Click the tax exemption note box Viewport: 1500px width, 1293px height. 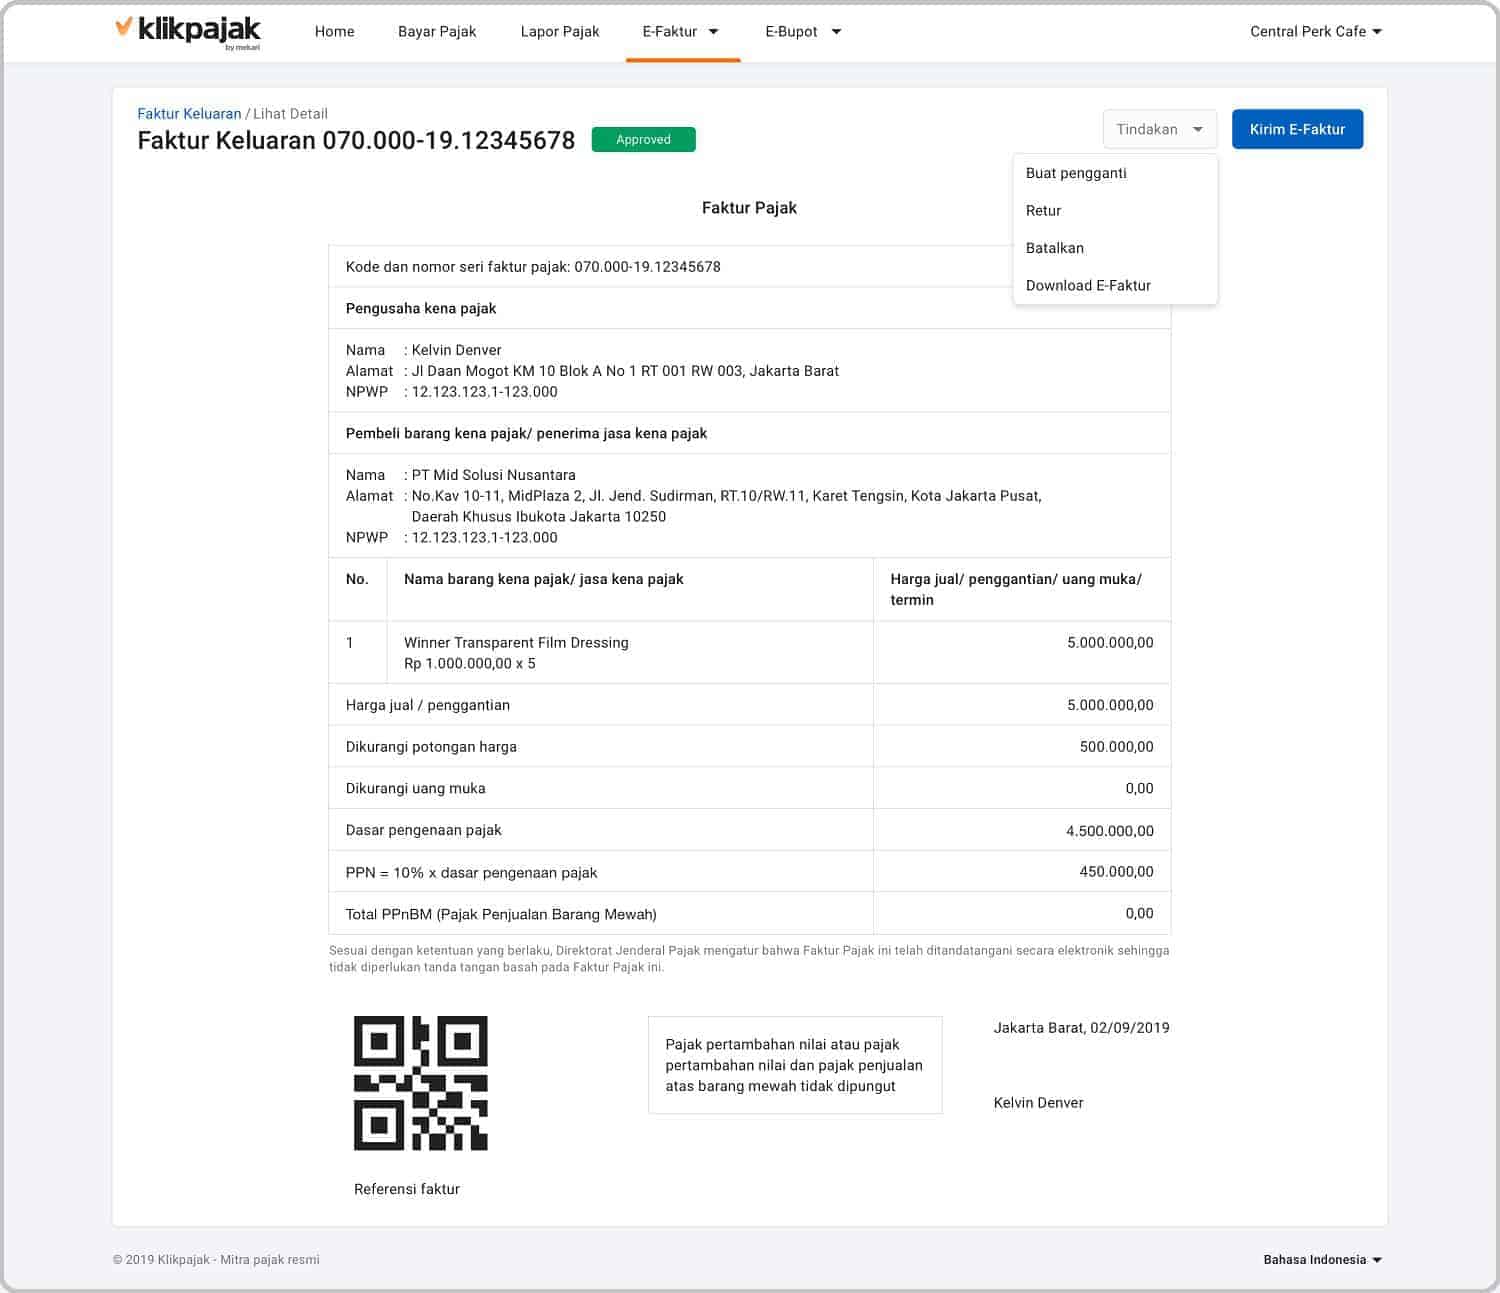(x=795, y=1065)
